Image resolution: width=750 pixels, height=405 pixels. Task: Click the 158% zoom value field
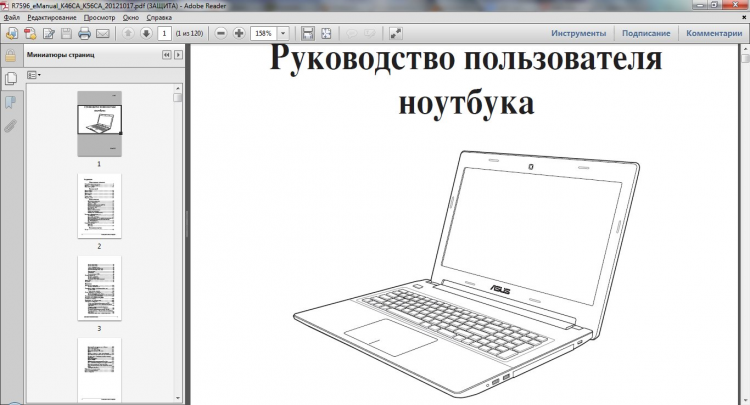pyautogui.click(x=264, y=33)
